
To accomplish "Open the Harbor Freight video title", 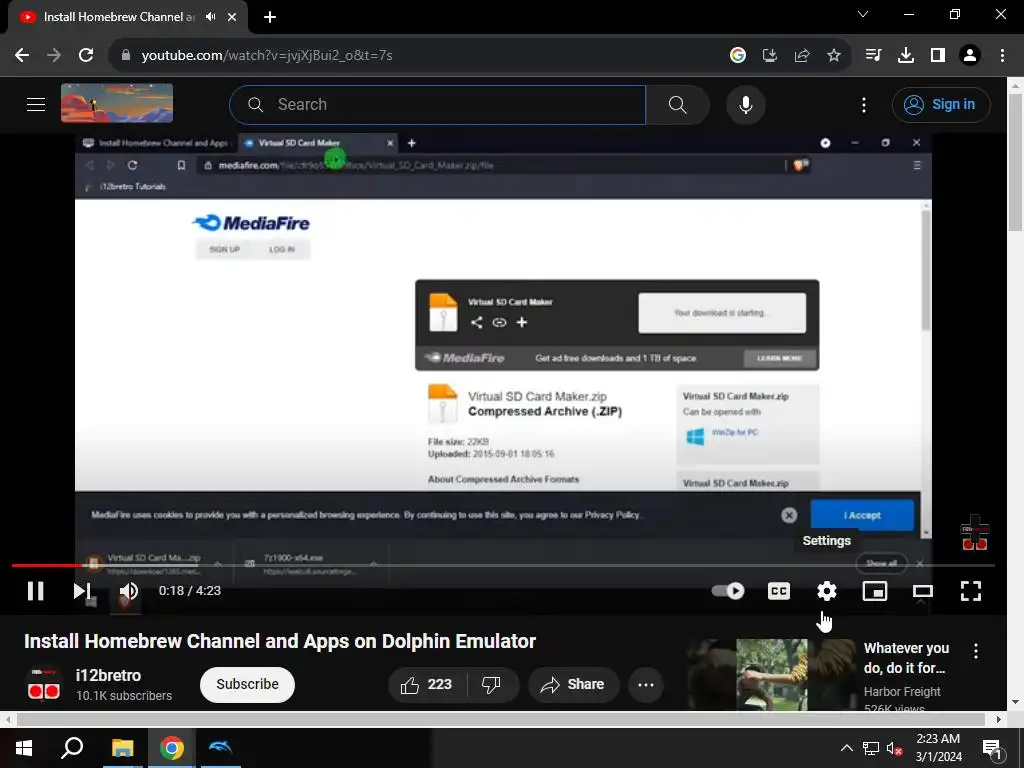I will point(906,658).
